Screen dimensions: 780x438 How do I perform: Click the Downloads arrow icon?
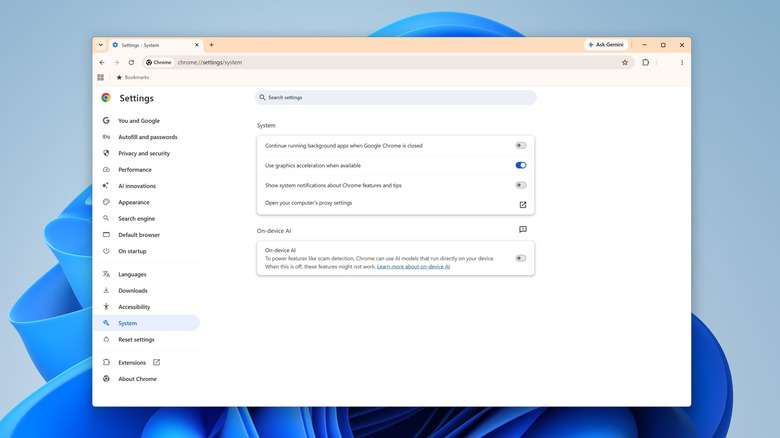click(106, 290)
